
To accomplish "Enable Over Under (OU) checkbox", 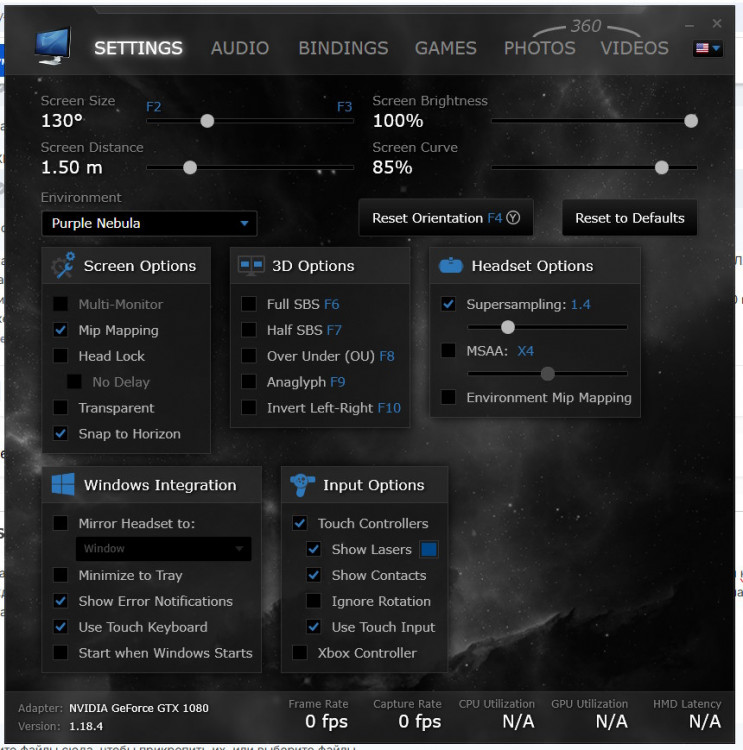I will point(249,356).
